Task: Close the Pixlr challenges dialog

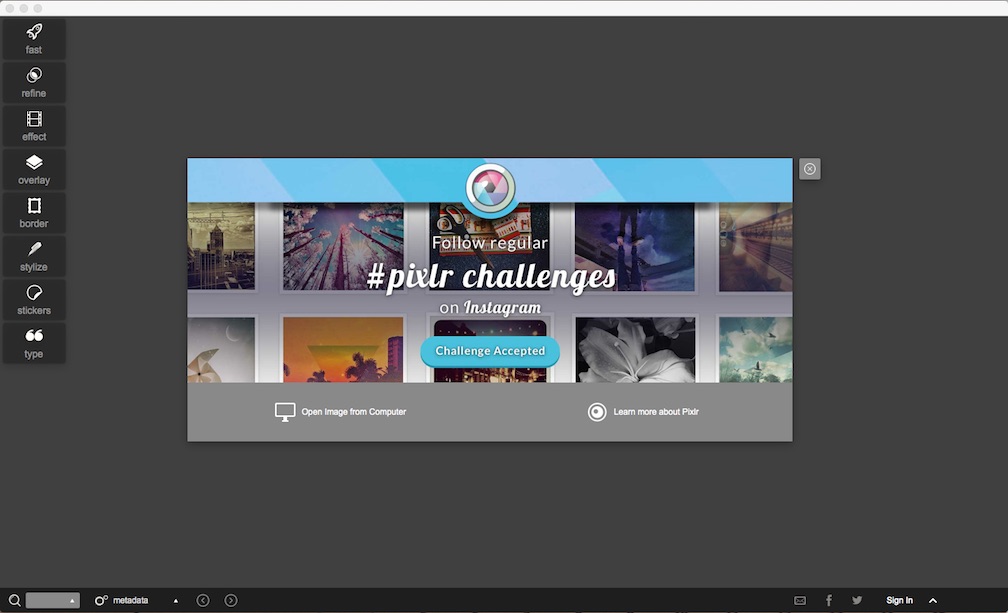Action: coord(809,169)
